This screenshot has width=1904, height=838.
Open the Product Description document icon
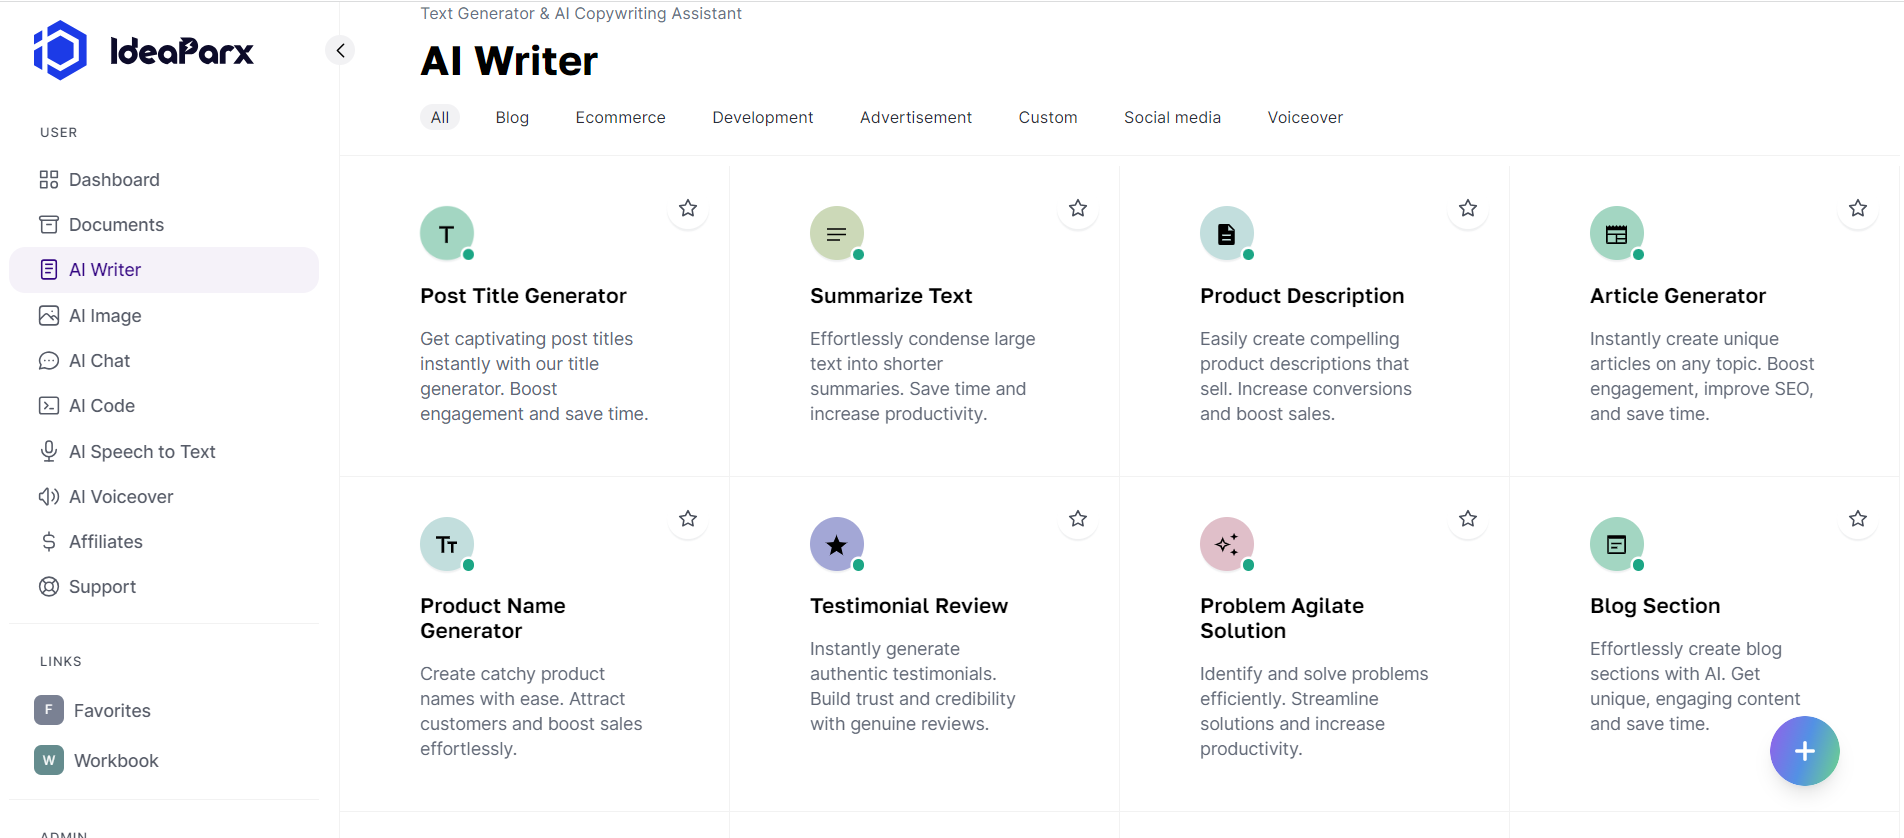click(1226, 233)
